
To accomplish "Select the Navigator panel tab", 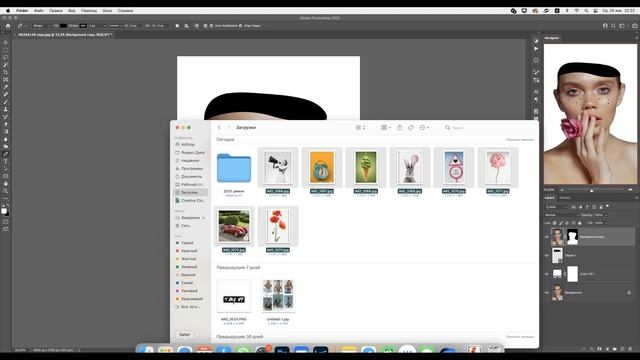I will 552,38.
